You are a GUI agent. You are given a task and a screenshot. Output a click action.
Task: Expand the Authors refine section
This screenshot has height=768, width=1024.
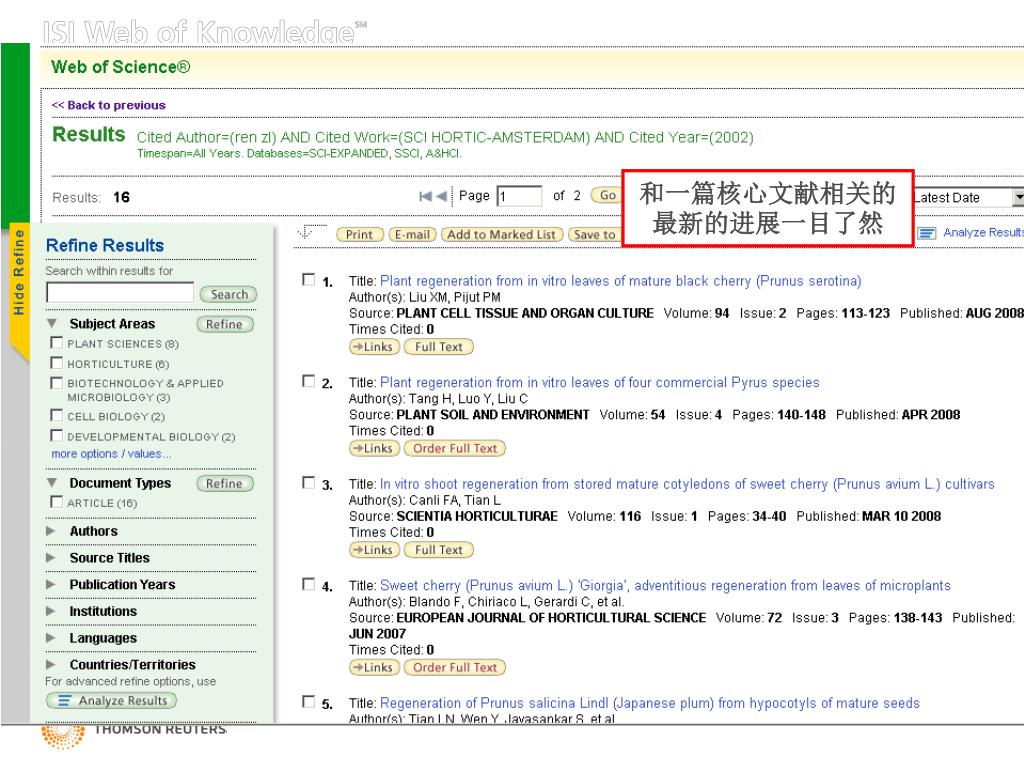tap(51, 531)
